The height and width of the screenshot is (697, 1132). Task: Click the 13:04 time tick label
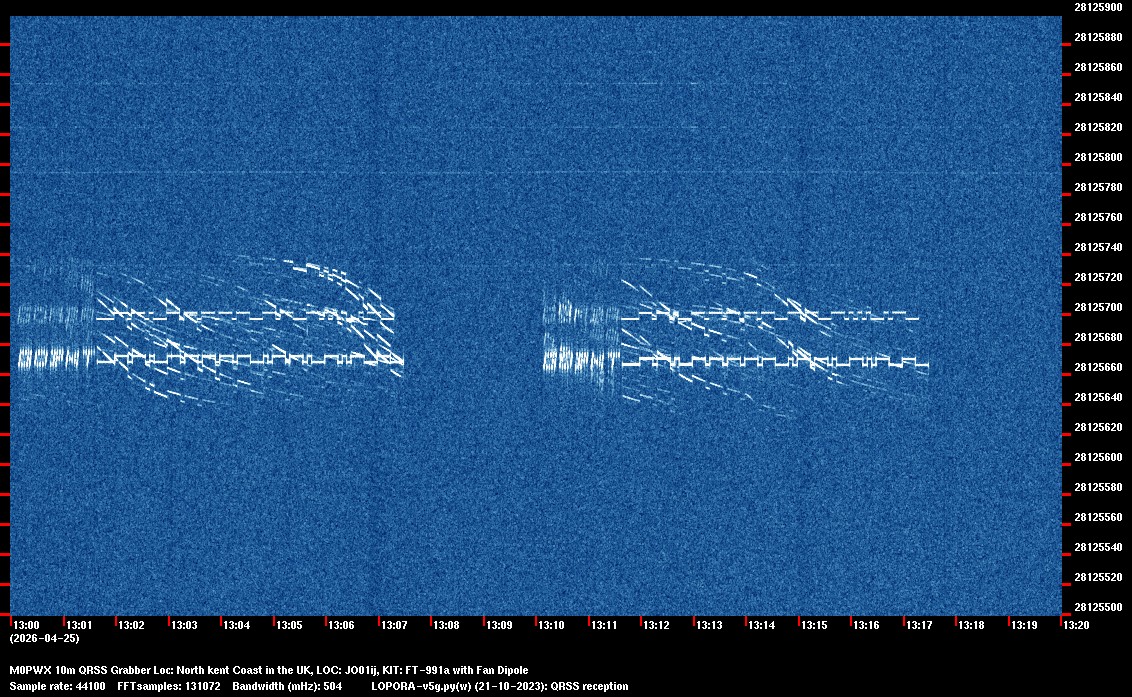pyautogui.click(x=237, y=625)
